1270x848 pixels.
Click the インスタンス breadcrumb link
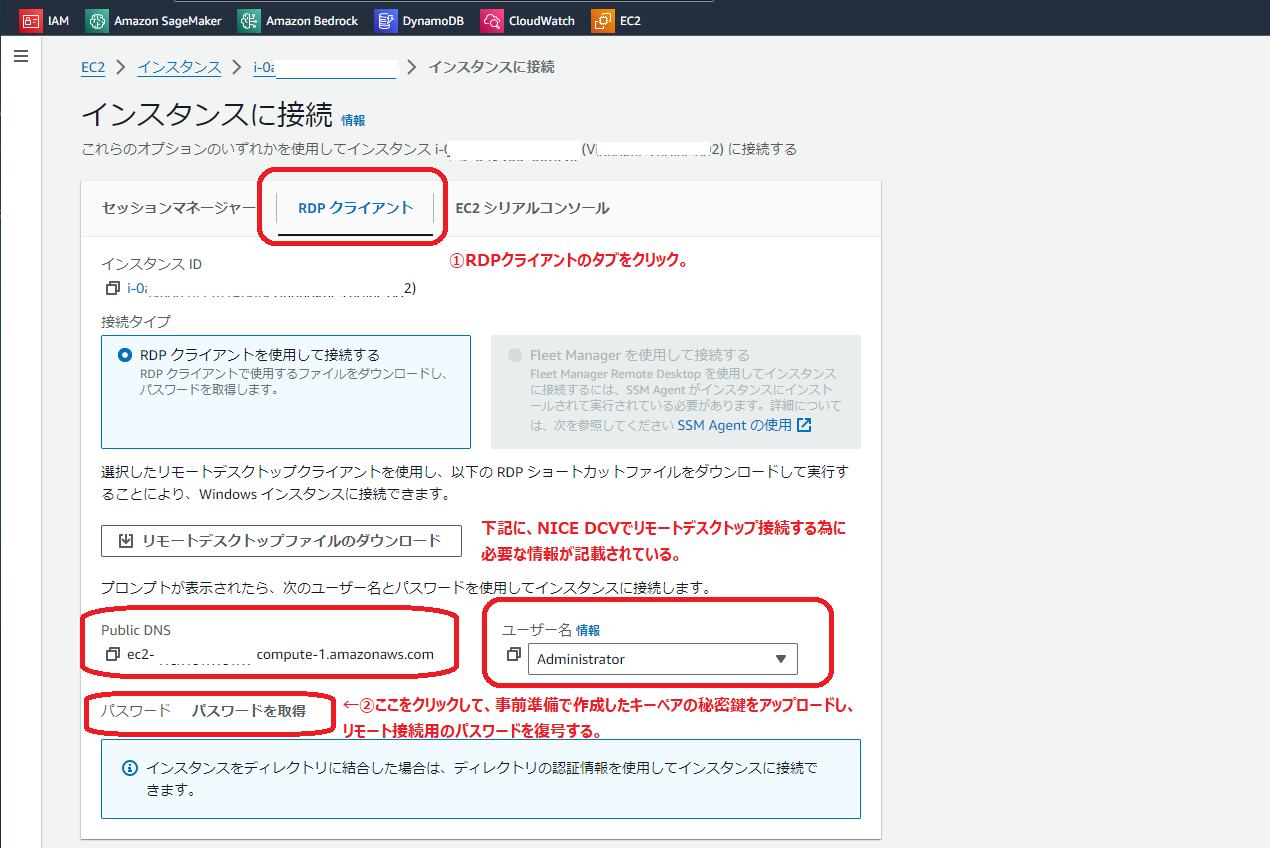[x=179, y=67]
